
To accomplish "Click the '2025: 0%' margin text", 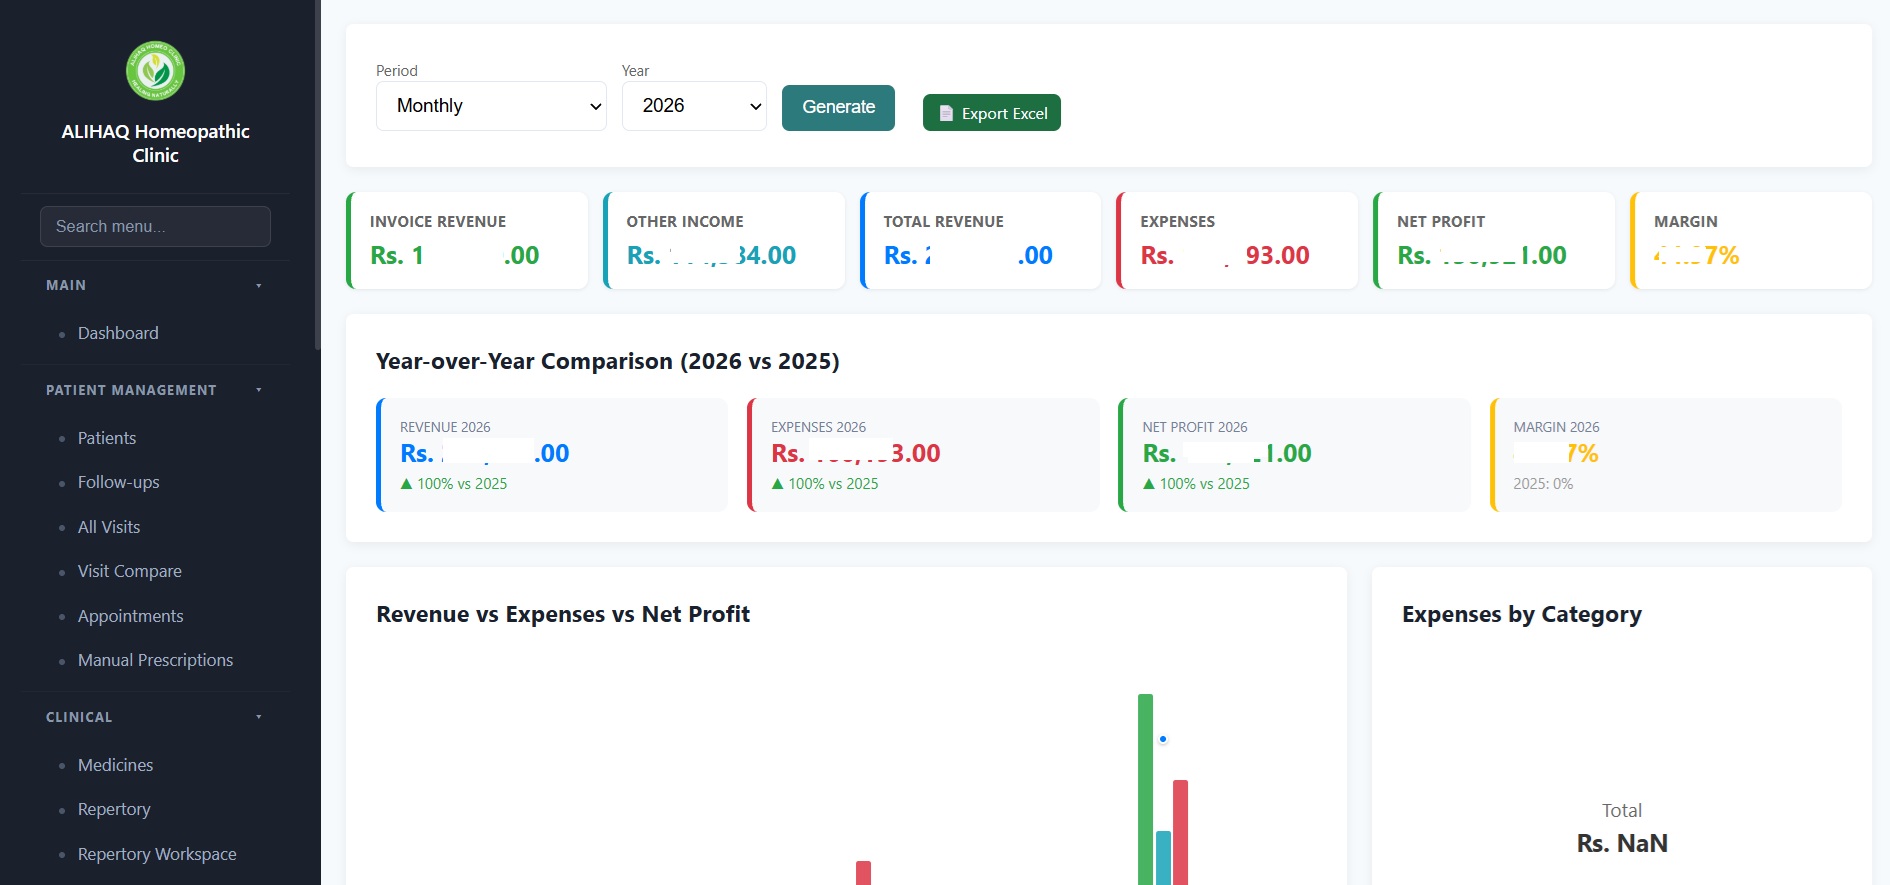I will coord(1543,484).
